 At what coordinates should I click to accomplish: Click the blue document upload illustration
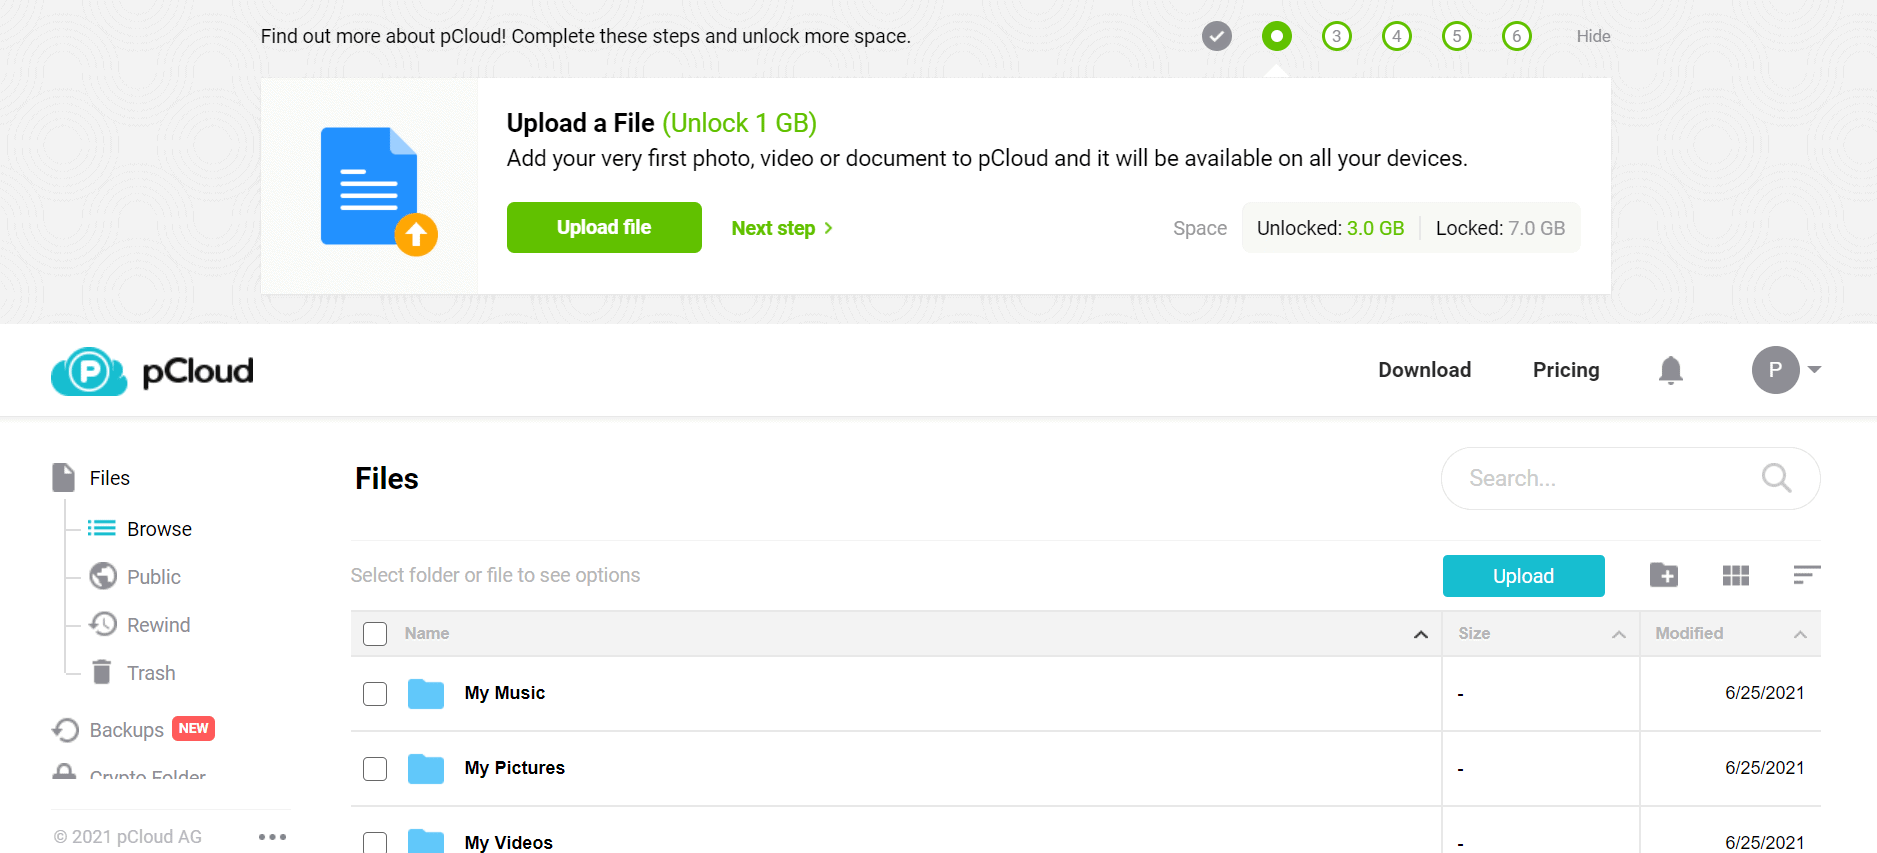click(x=378, y=191)
